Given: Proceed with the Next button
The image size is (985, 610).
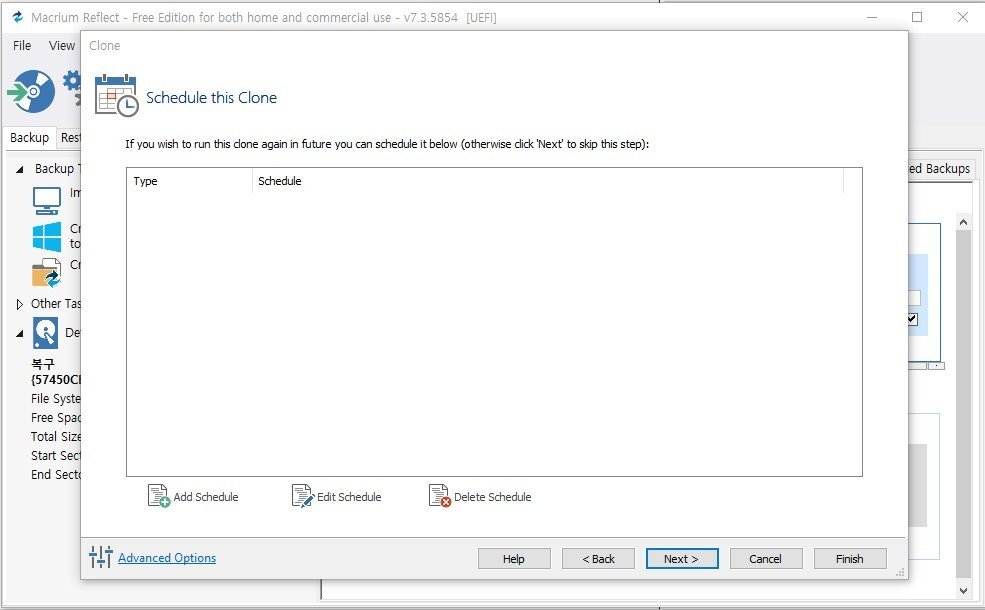Looking at the screenshot, I should pos(682,558).
